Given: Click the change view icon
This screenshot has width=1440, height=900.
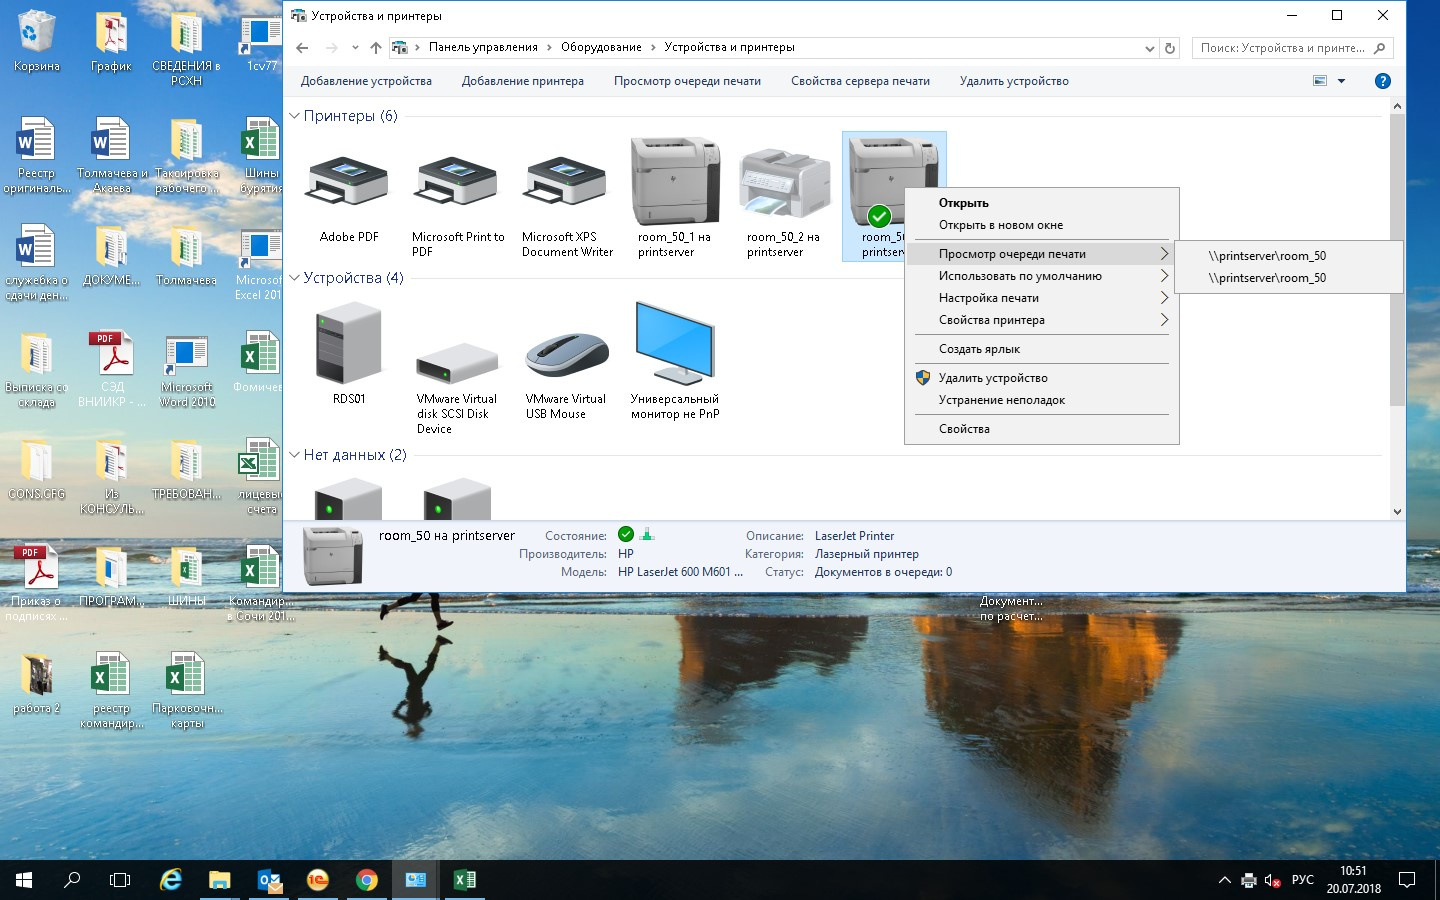Looking at the screenshot, I should (1320, 81).
